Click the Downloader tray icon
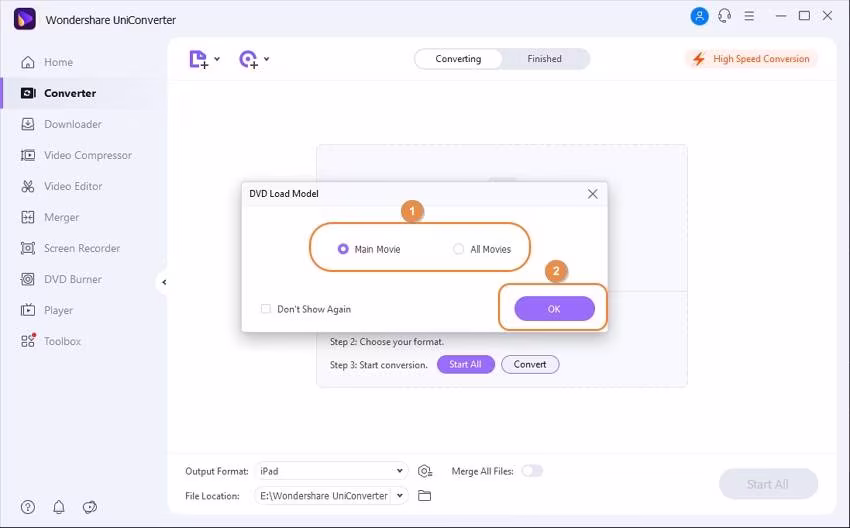The image size is (850, 528). 28,124
